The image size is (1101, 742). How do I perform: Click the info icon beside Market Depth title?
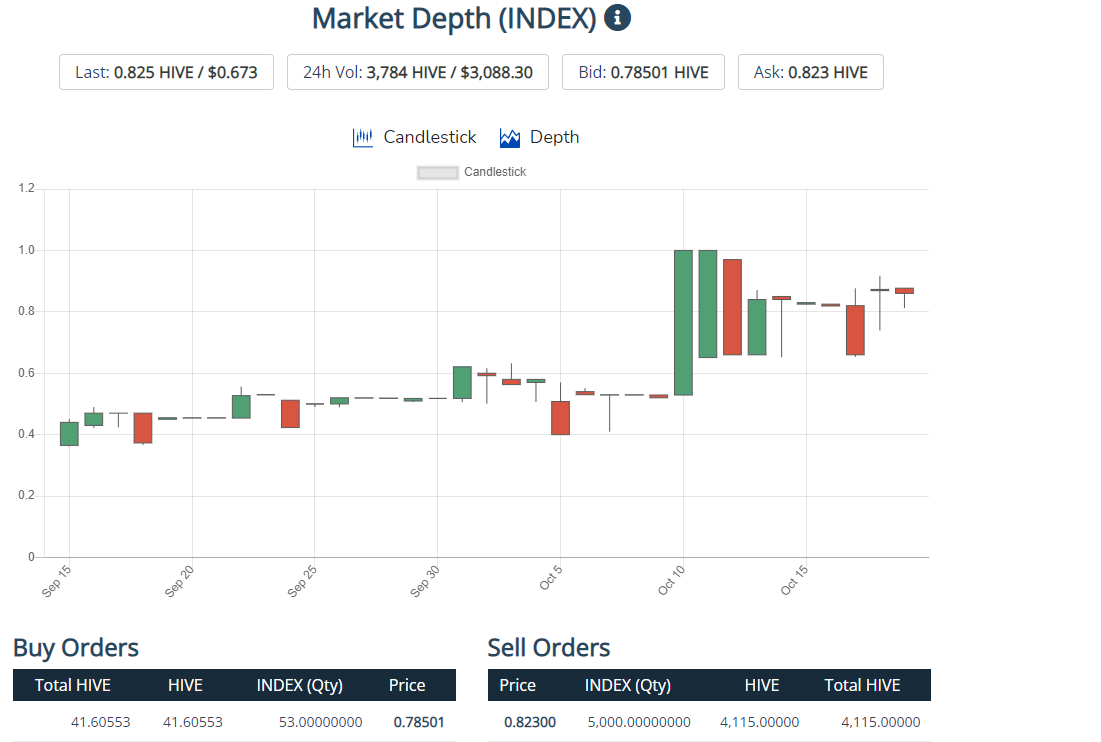(617, 18)
